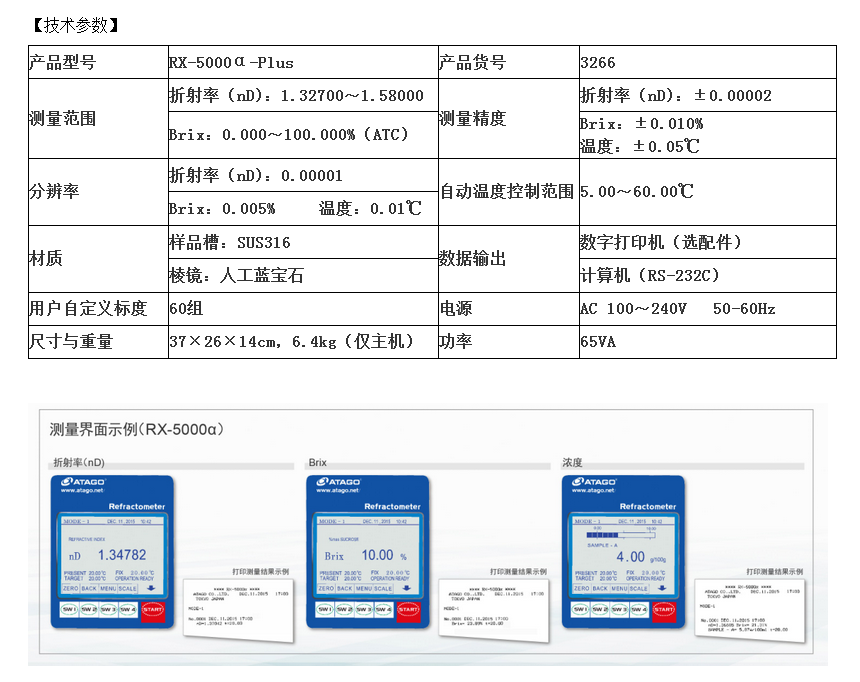
Task: Select the 分辨率 label cell
Action: tap(98, 192)
